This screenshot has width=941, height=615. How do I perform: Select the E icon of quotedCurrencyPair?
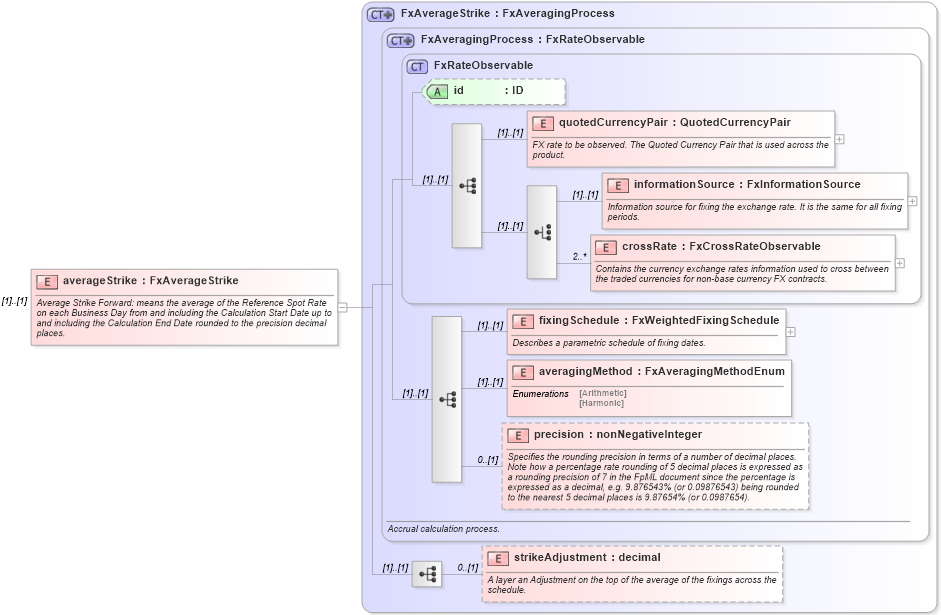click(545, 122)
